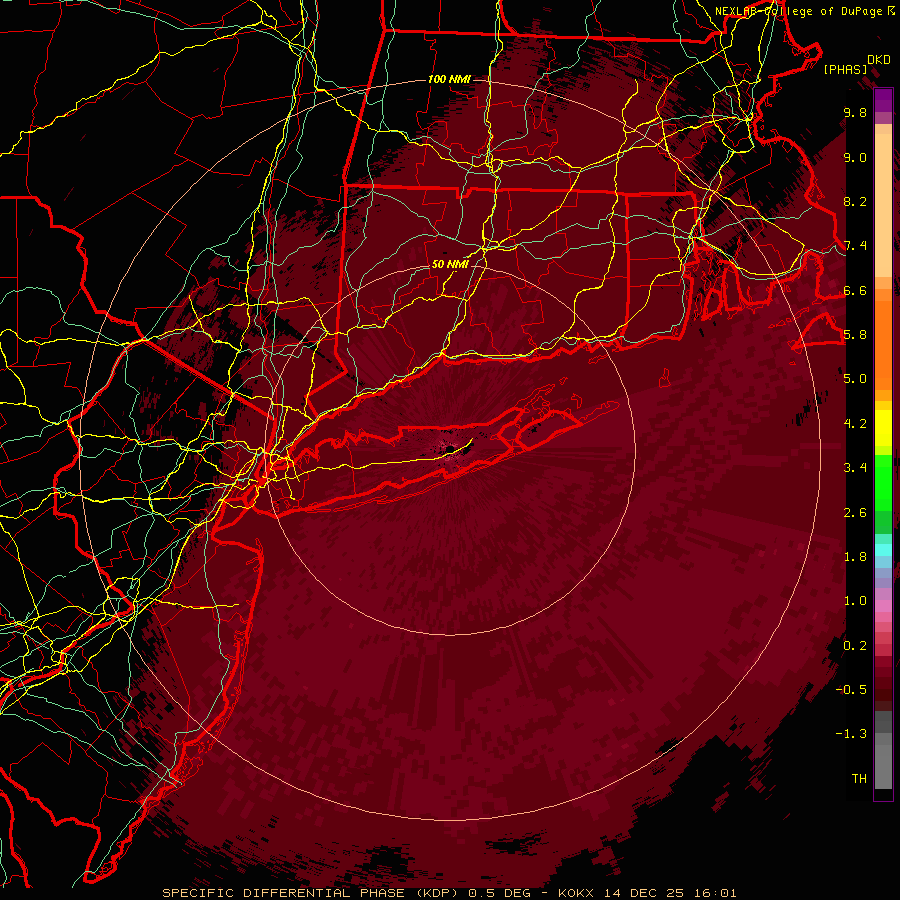Viewport: 900px width, 900px height.
Task: Pick the pink segment of the color bar
Action: pos(883,606)
